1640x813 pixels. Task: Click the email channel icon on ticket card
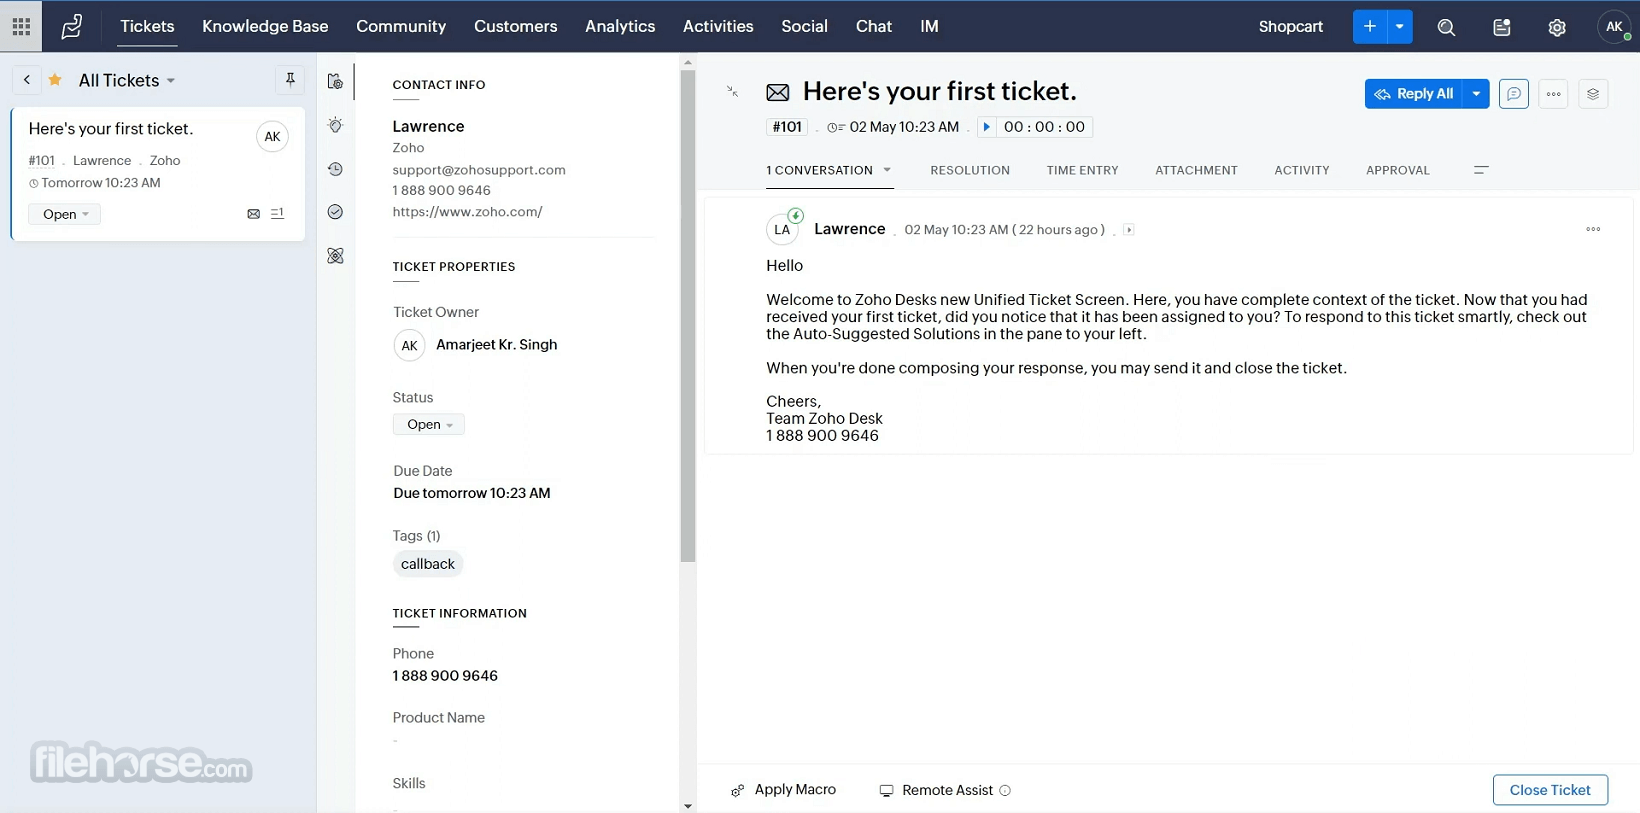point(253,214)
